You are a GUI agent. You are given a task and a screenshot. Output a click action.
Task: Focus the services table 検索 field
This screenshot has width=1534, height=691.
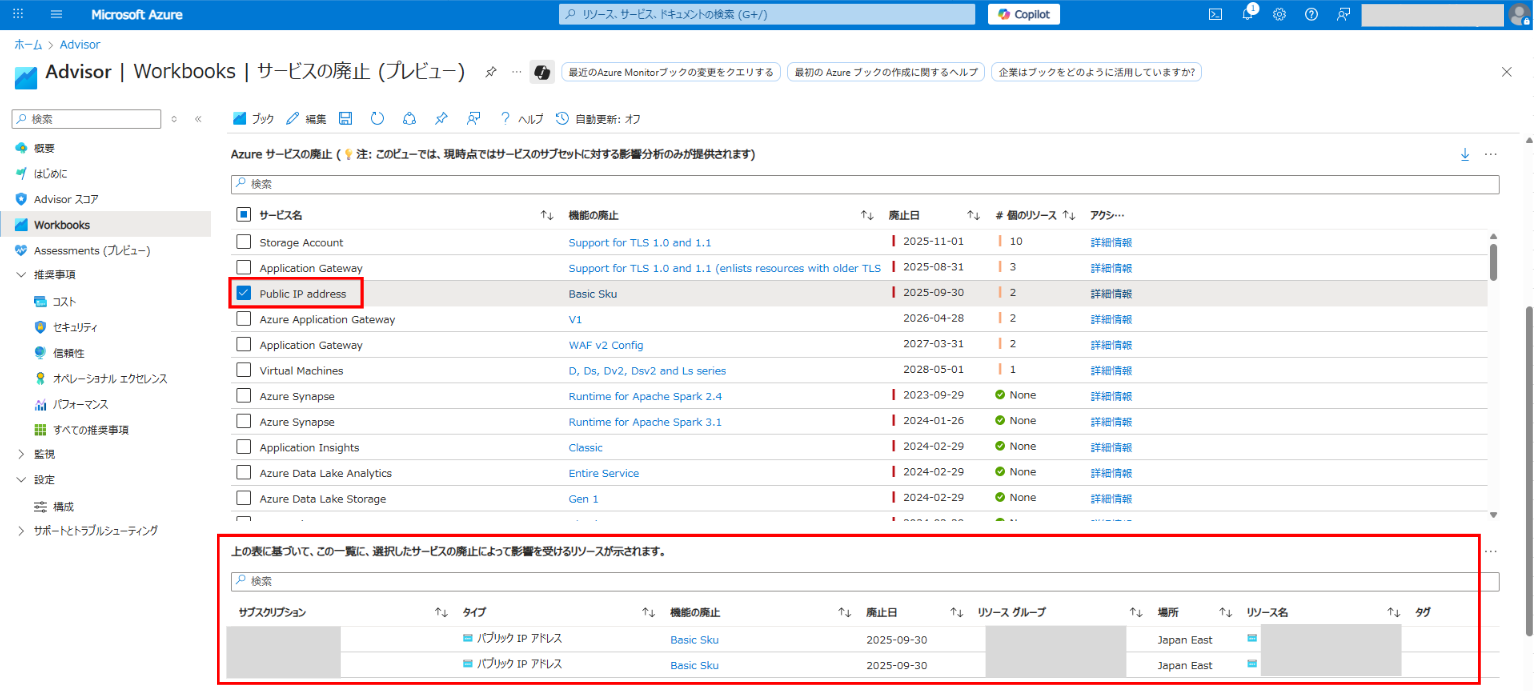click(865, 185)
